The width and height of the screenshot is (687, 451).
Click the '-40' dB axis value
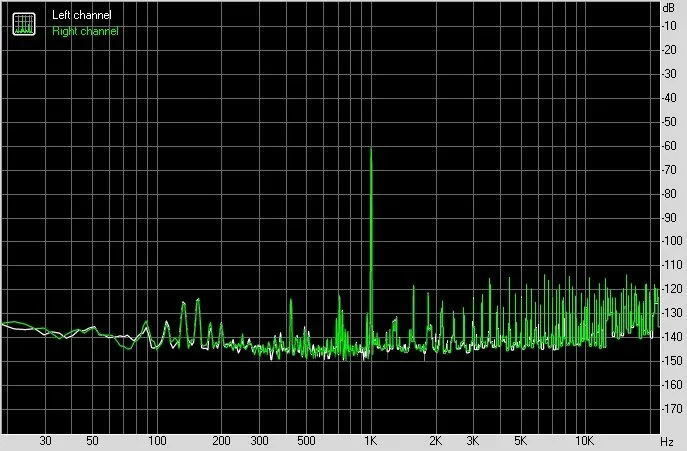[x=669, y=98]
